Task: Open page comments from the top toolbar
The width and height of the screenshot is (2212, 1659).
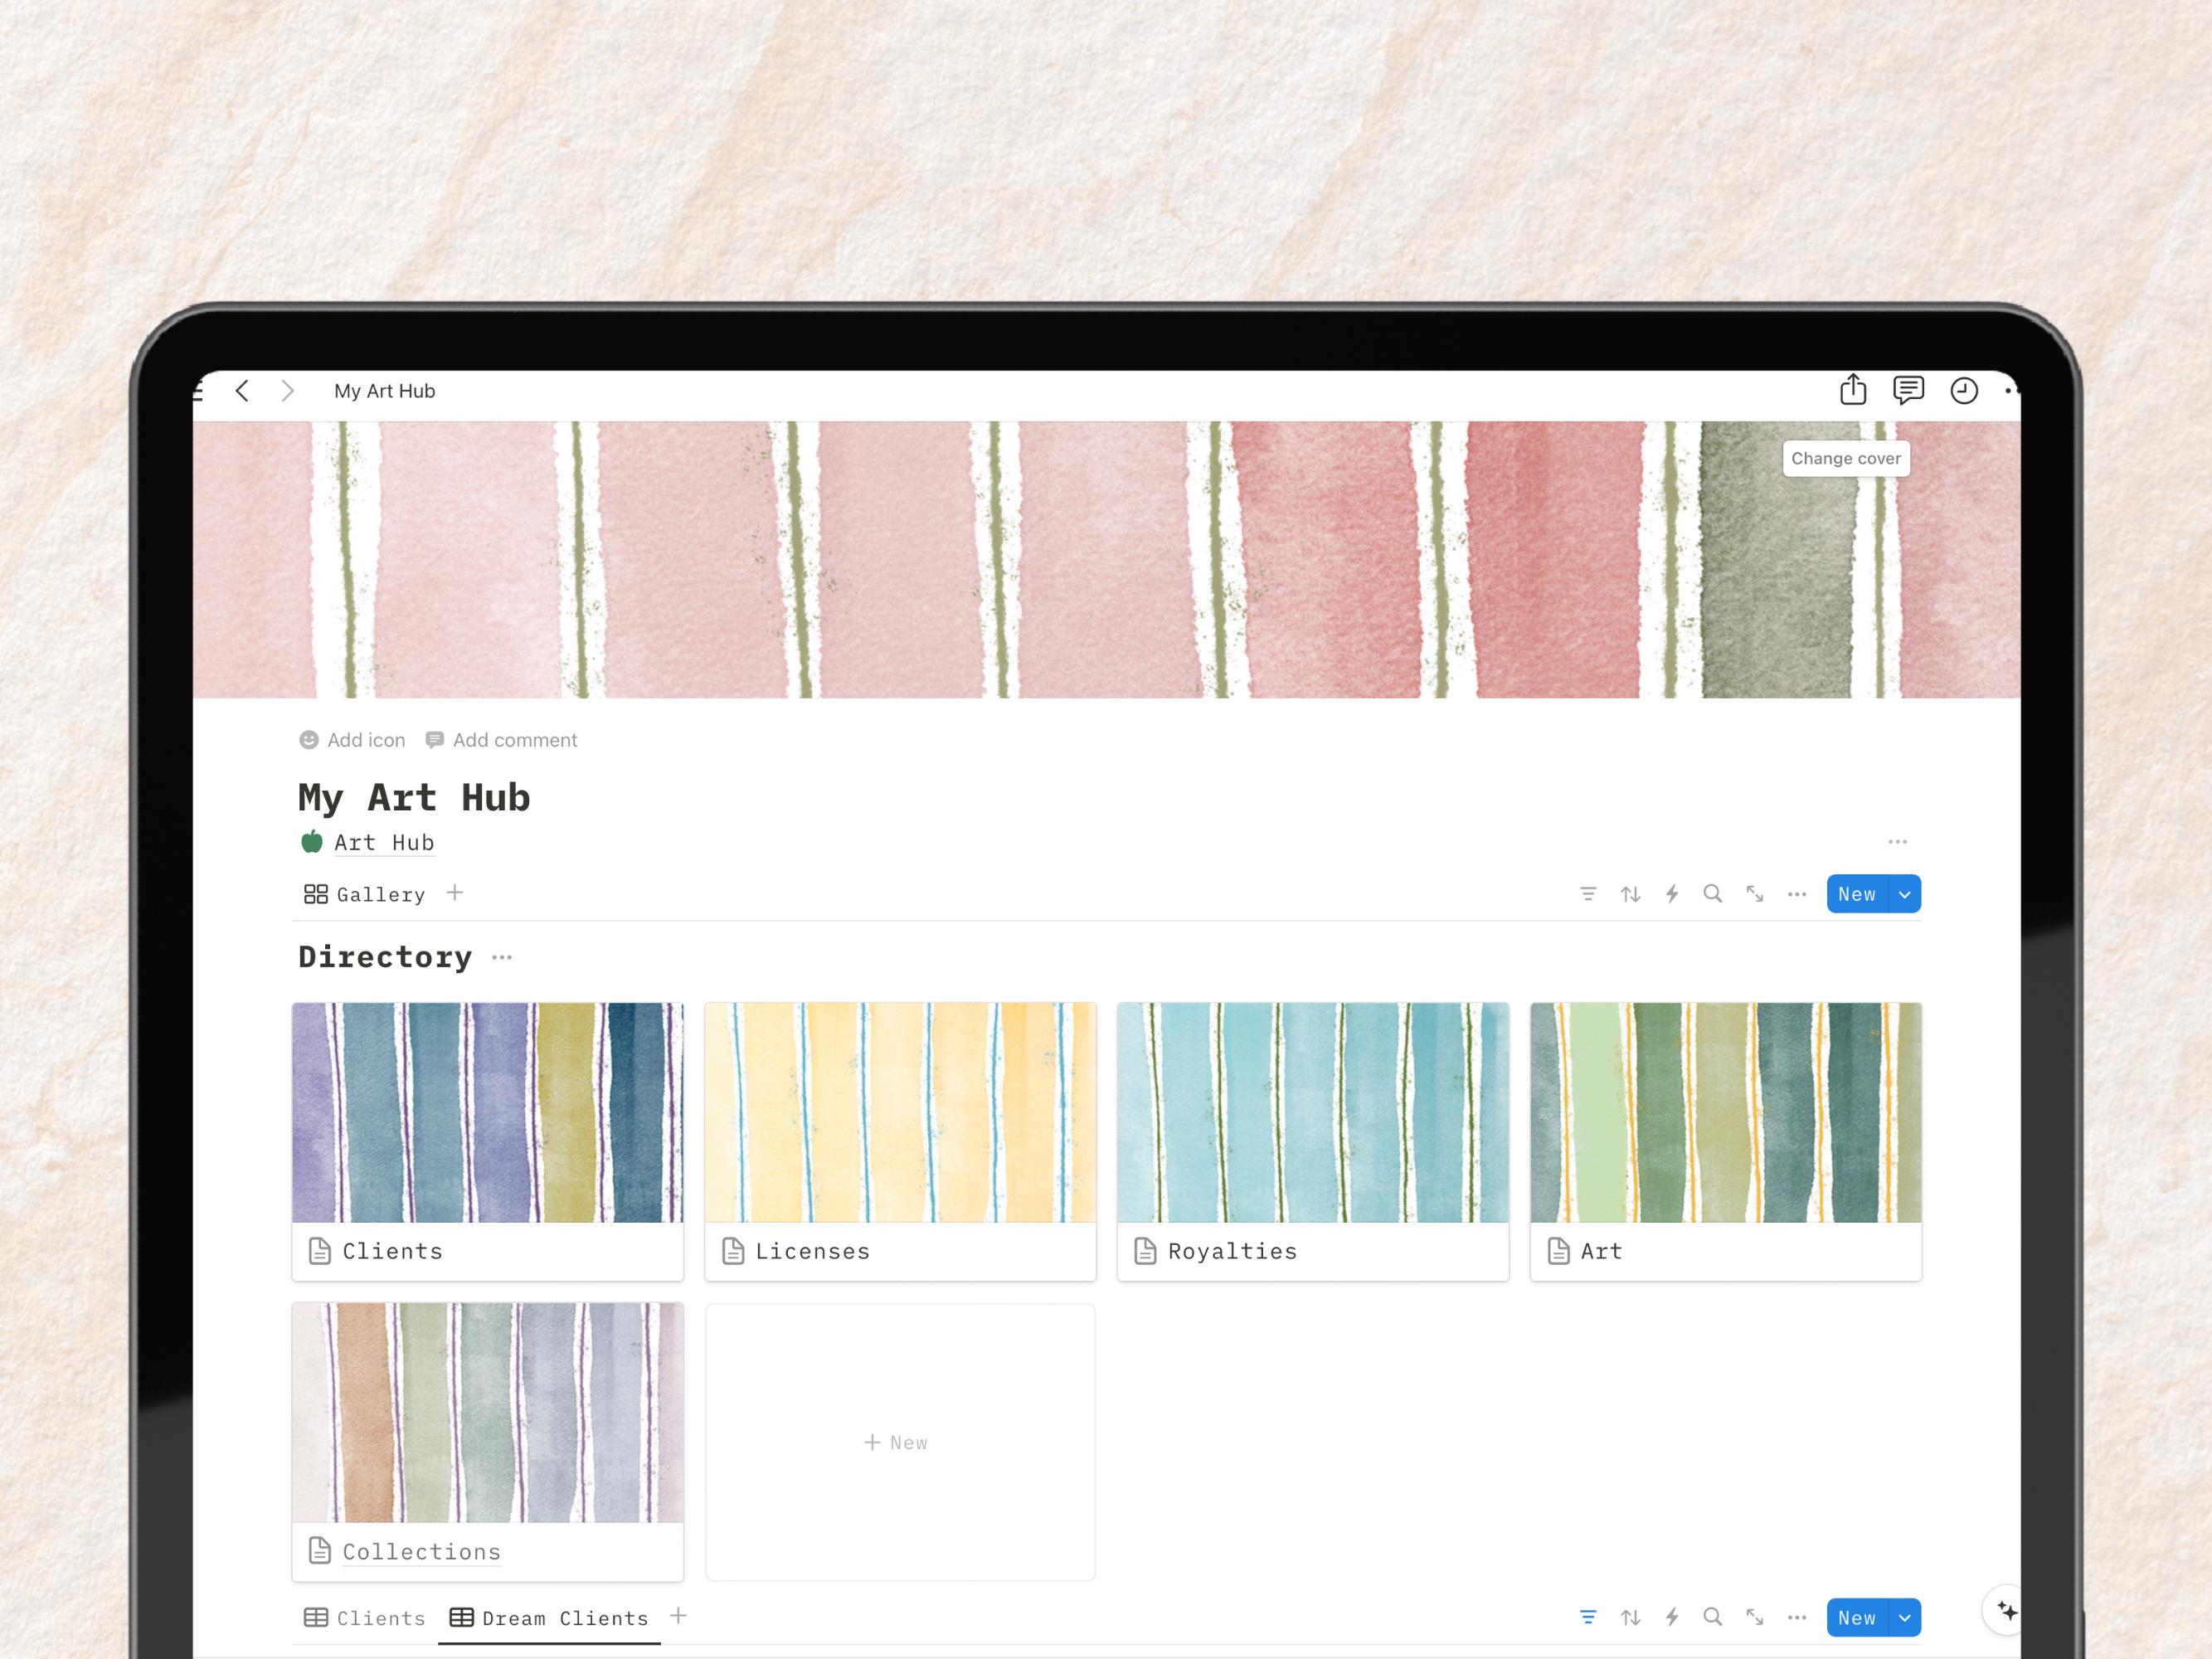Action: [1908, 390]
